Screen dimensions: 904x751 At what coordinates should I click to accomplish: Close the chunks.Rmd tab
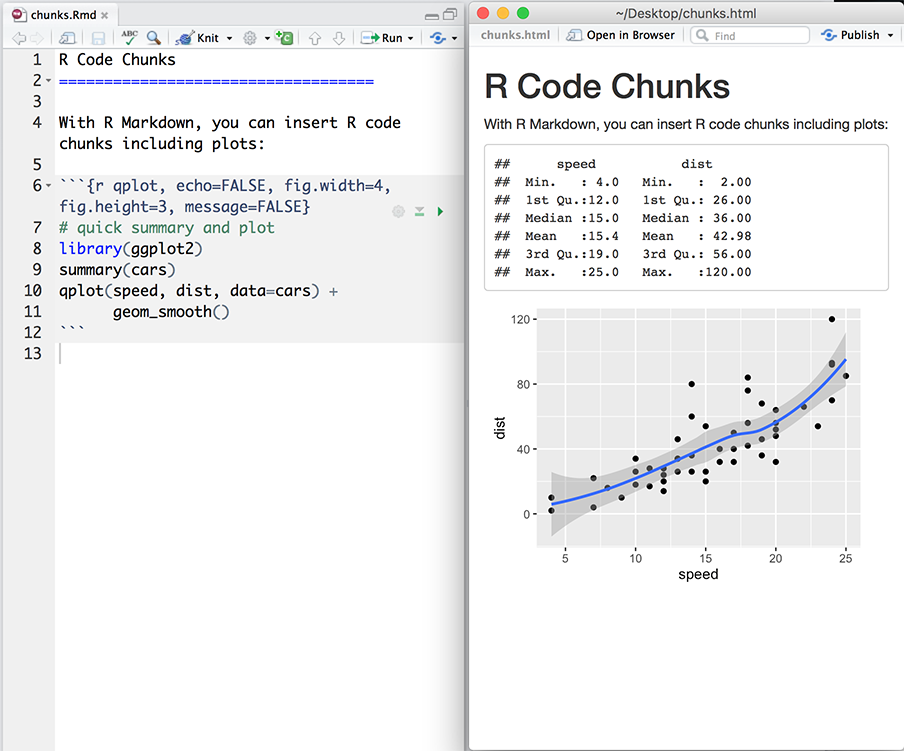coord(104,16)
